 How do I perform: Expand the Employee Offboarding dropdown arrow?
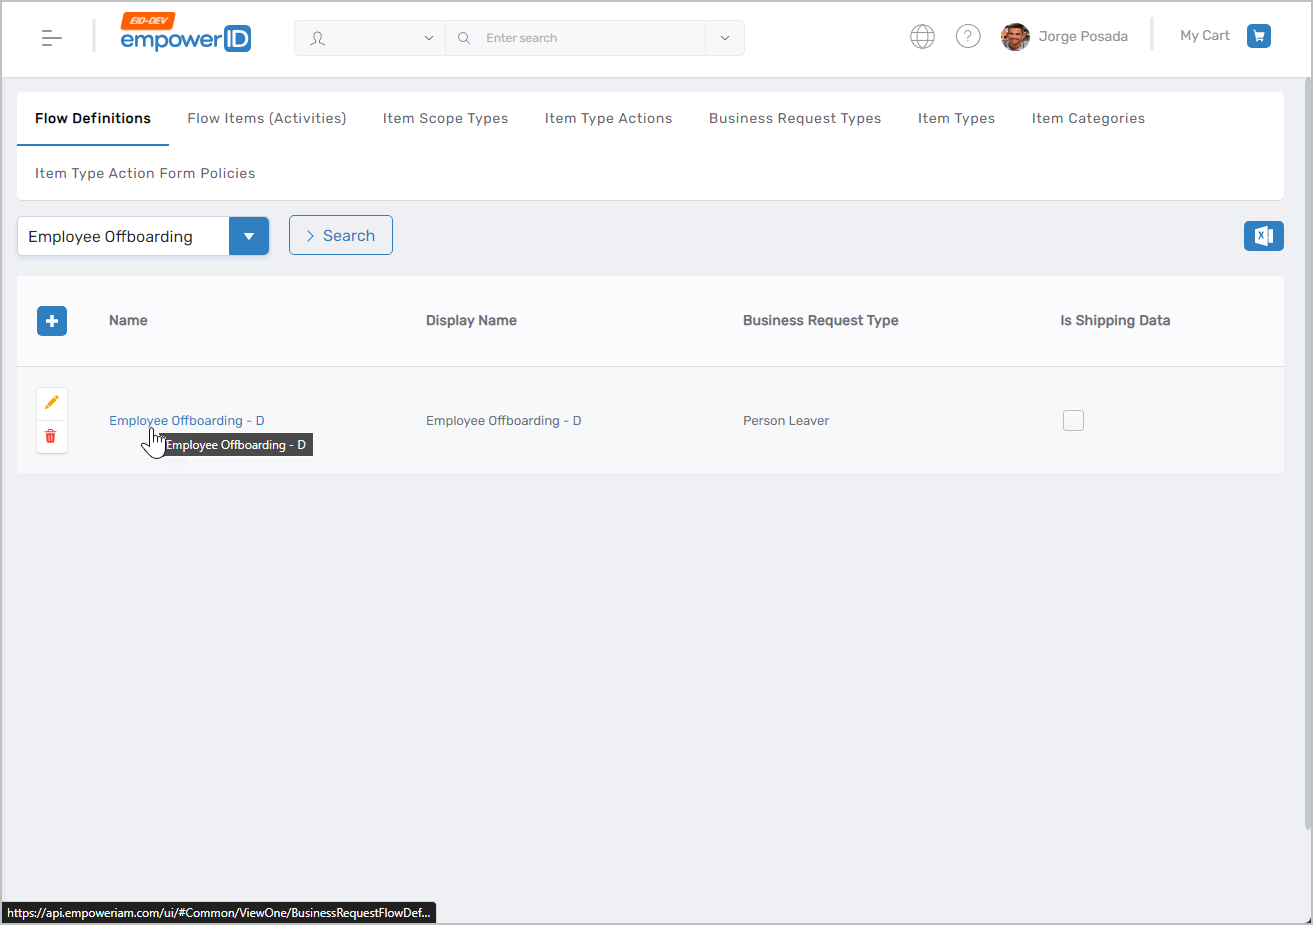click(249, 237)
